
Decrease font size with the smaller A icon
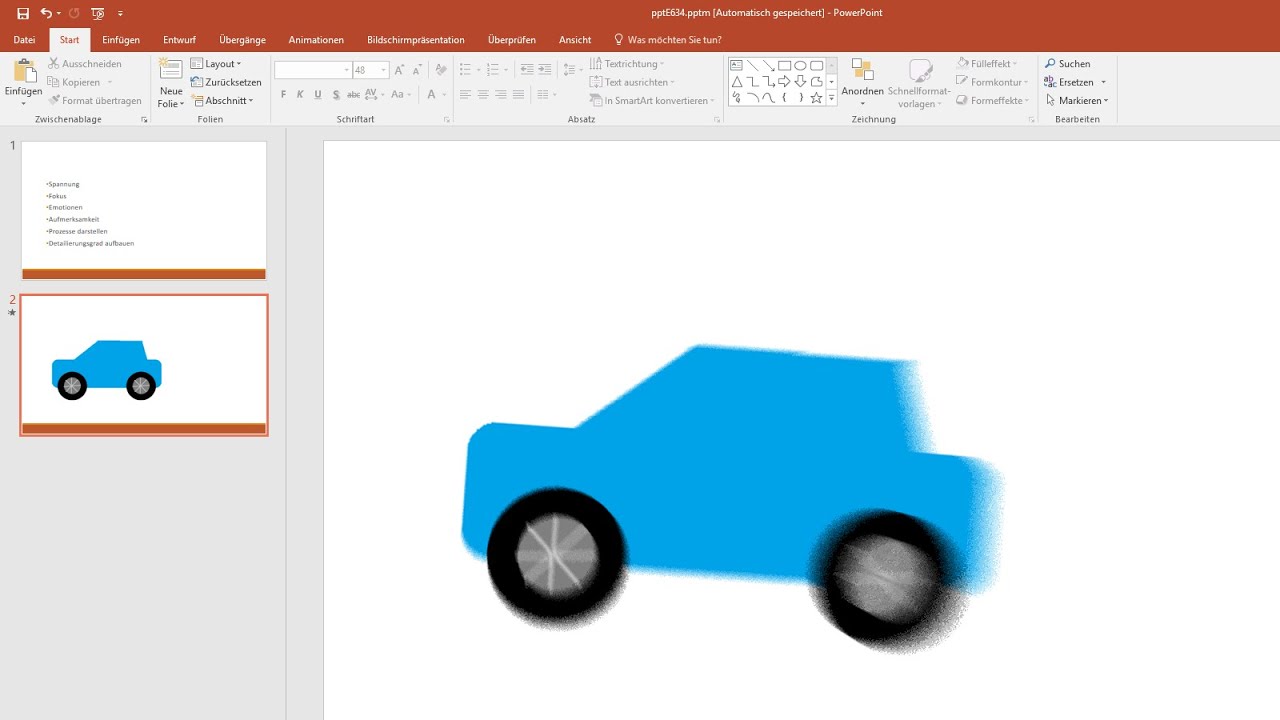pyautogui.click(x=417, y=70)
